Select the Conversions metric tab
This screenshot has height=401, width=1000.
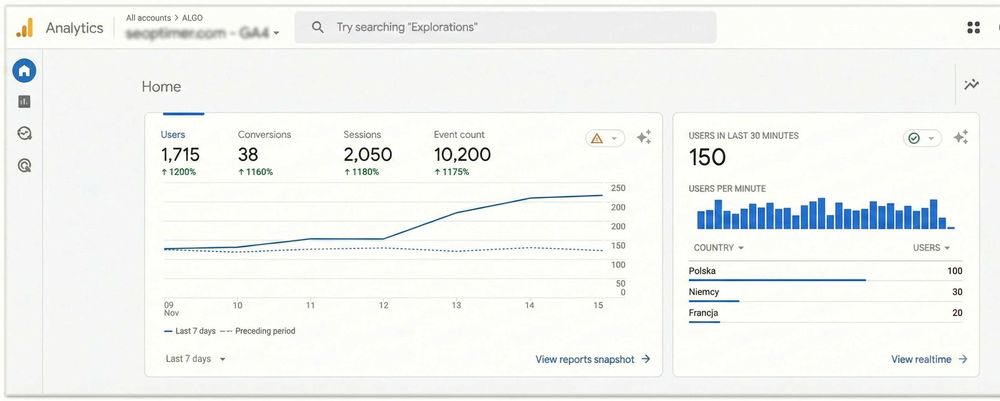264,154
